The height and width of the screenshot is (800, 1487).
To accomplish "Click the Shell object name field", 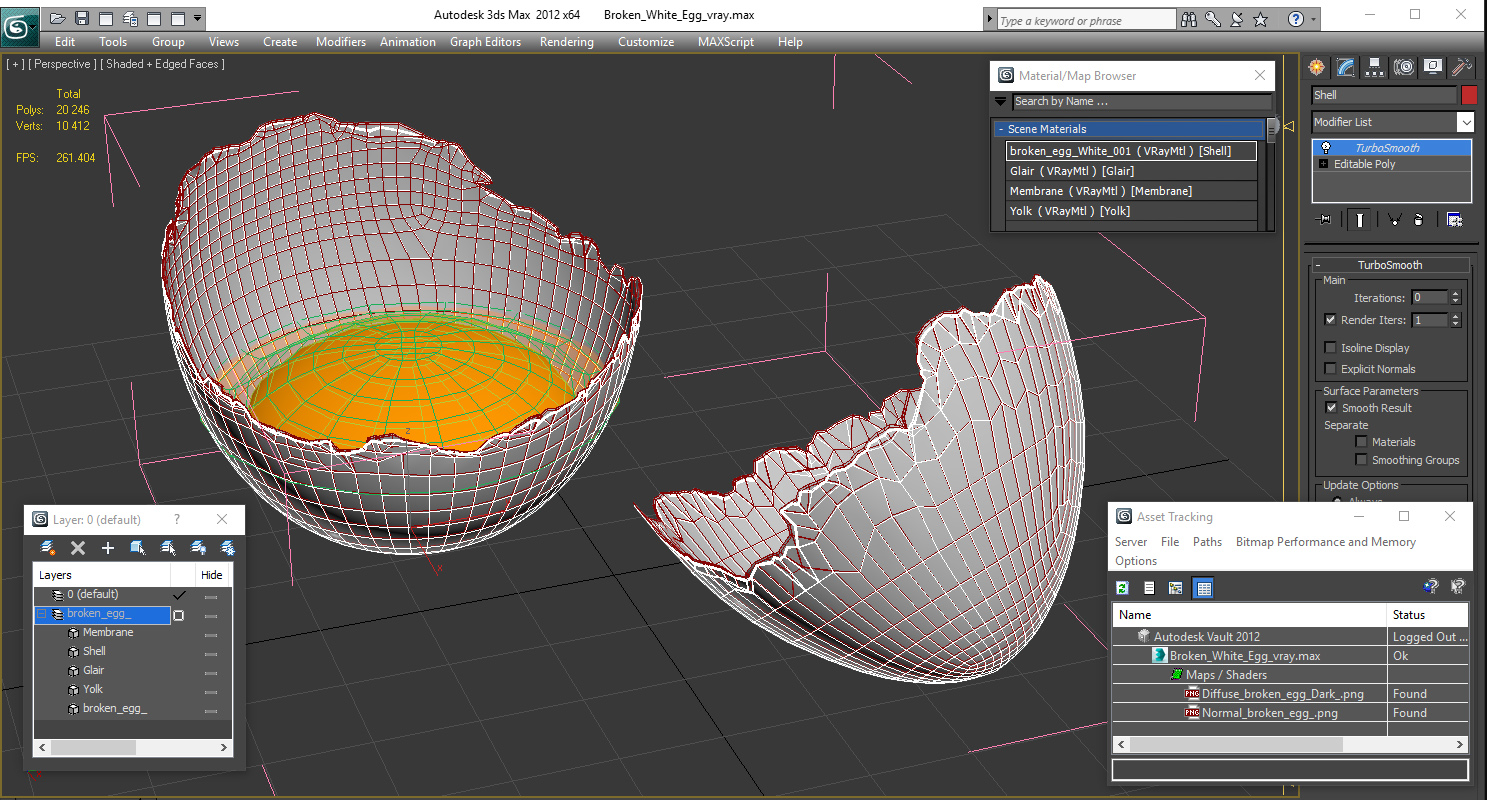I will click(x=1384, y=95).
